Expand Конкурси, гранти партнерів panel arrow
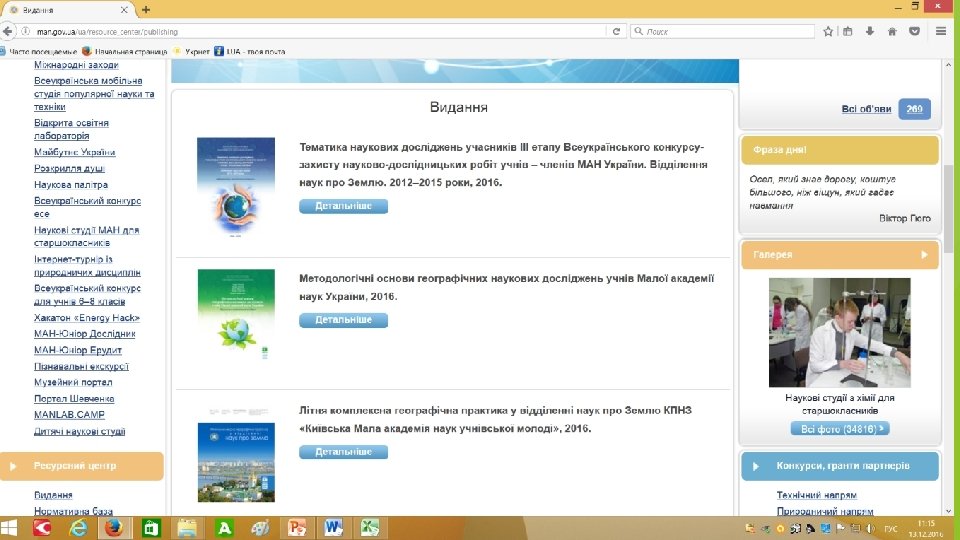This screenshot has width=960, height=540. (756, 466)
